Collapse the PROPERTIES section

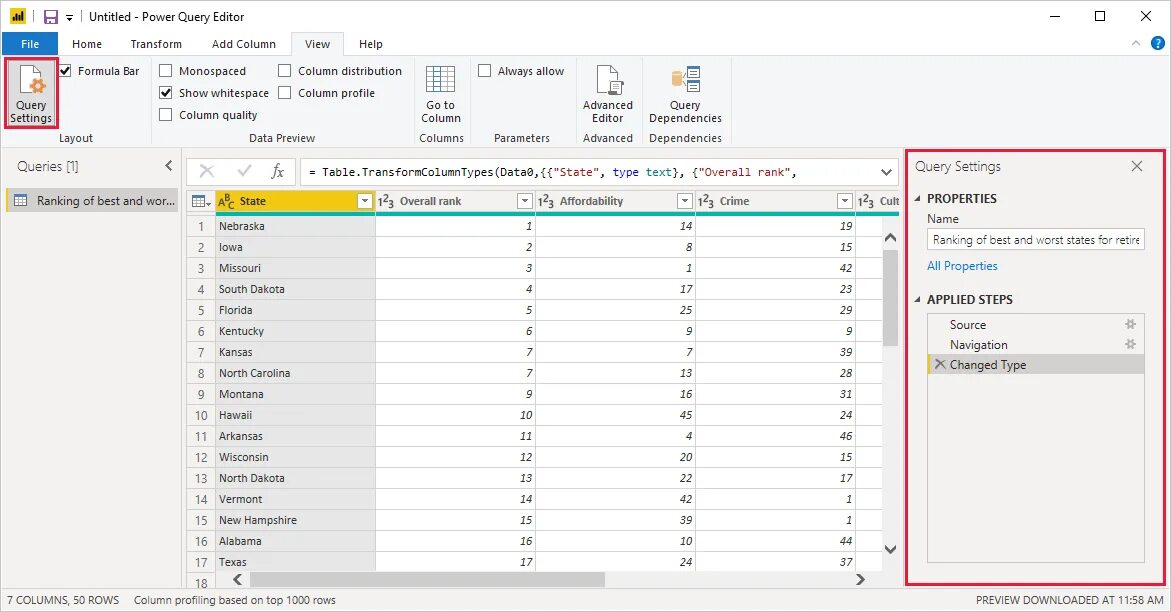918,199
